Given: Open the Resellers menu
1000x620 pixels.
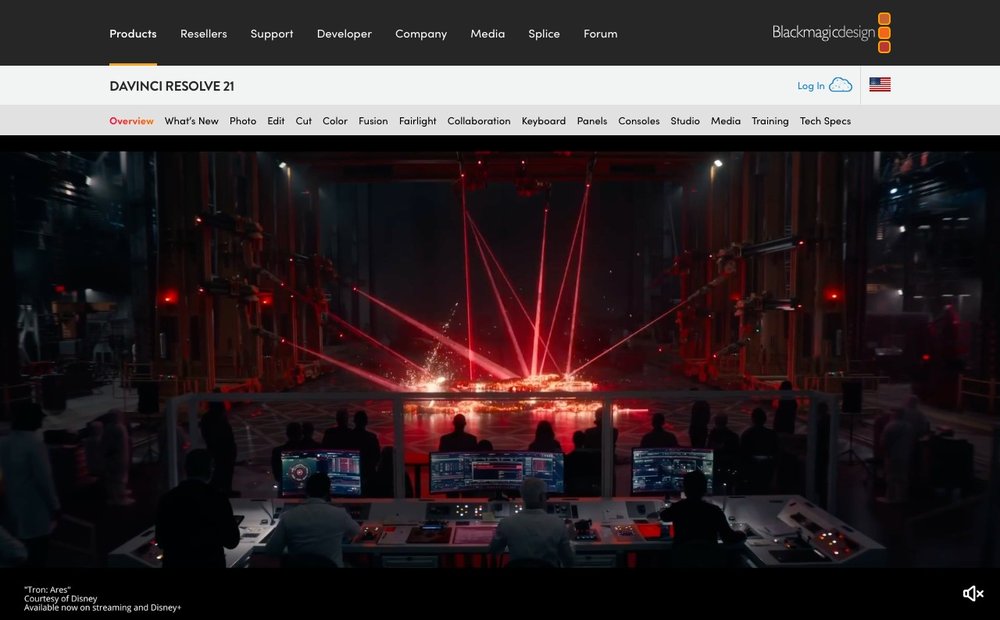Looking at the screenshot, I should click(x=203, y=33).
